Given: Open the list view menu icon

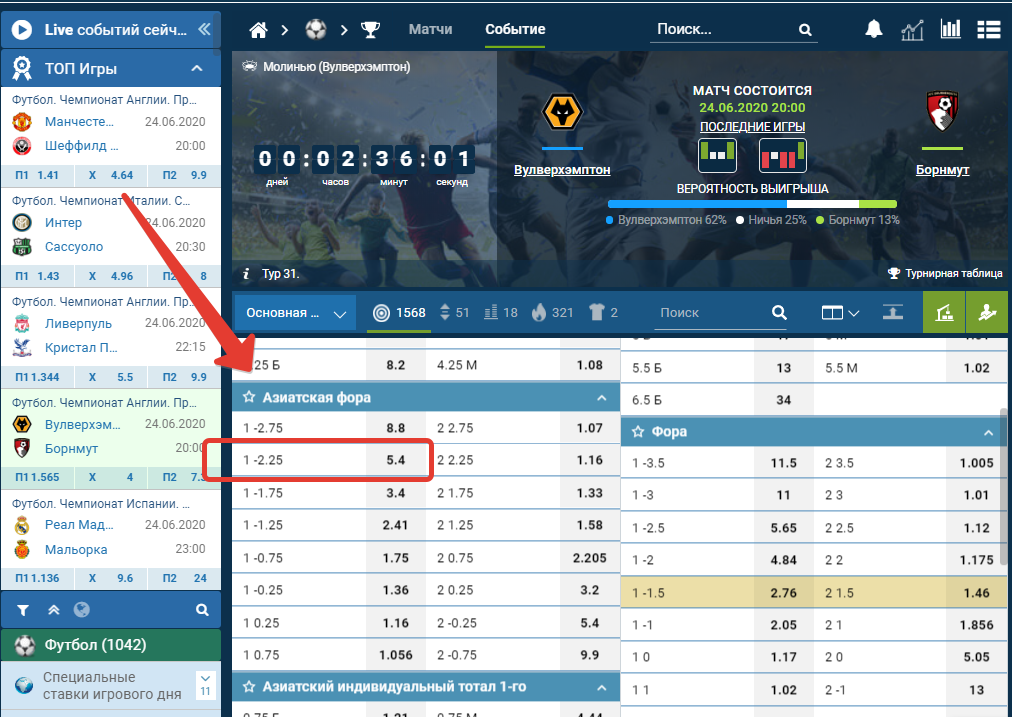Looking at the screenshot, I should click(988, 30).
